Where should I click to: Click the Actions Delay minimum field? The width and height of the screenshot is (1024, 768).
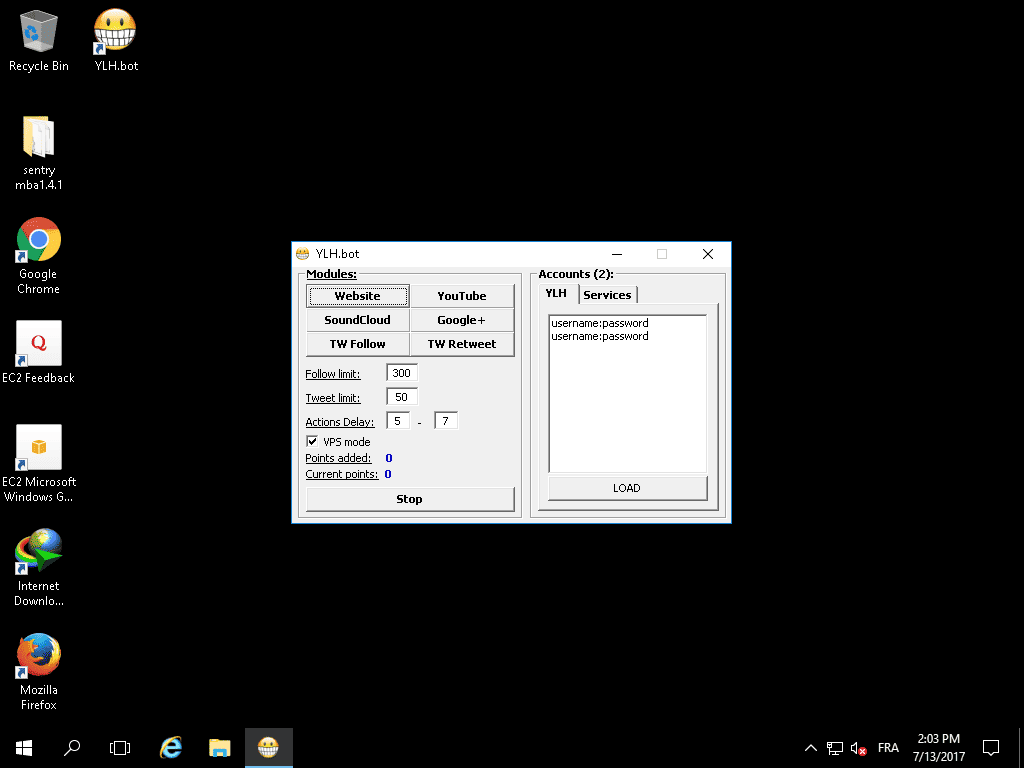398,421
